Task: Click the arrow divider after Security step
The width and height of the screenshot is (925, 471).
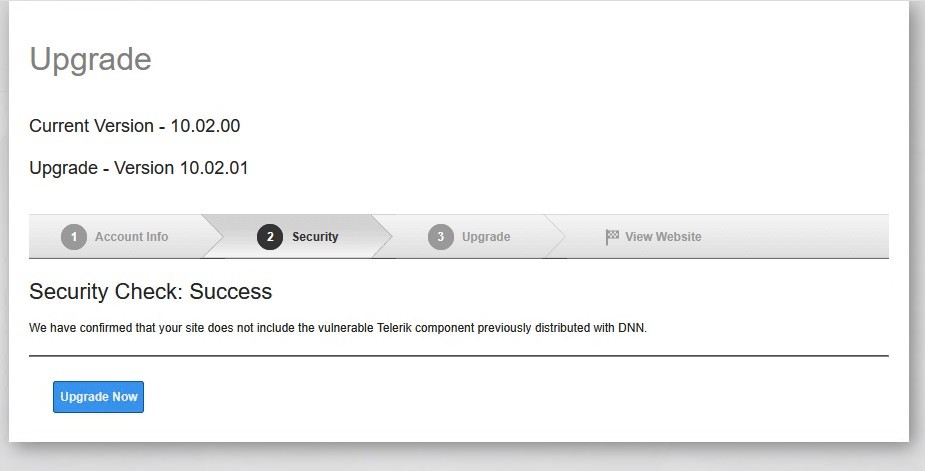Action: [x=384, y=237]
